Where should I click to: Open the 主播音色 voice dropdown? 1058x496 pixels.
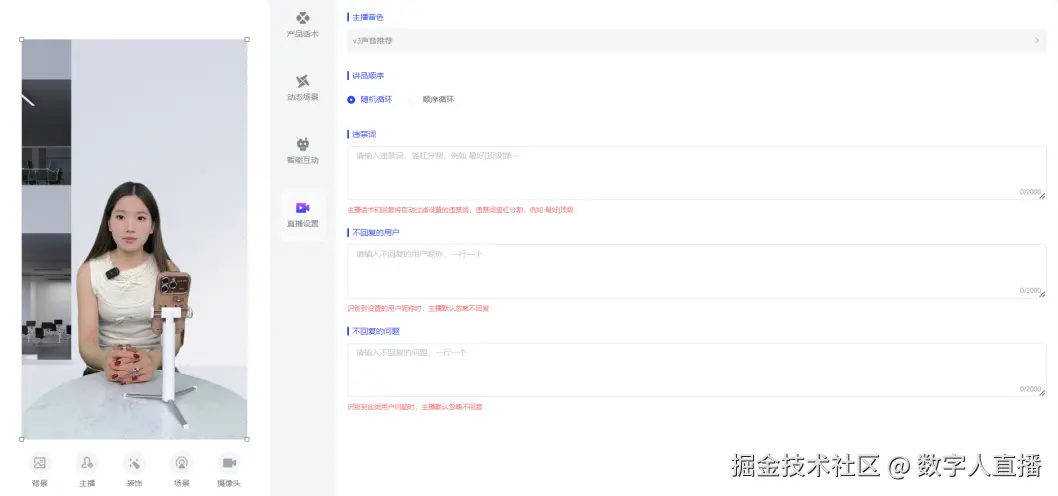[x=696, y=40]
